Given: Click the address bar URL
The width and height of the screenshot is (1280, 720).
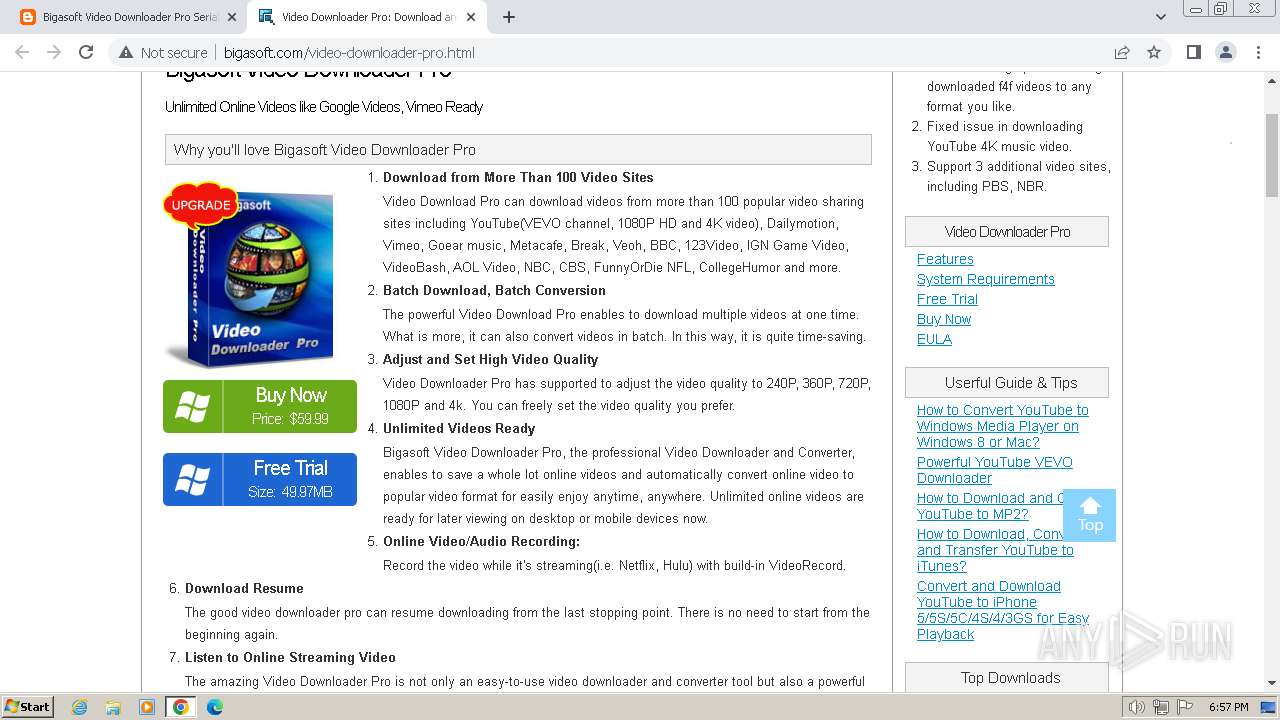Looking at the screenshot, I should click(349, 52).
